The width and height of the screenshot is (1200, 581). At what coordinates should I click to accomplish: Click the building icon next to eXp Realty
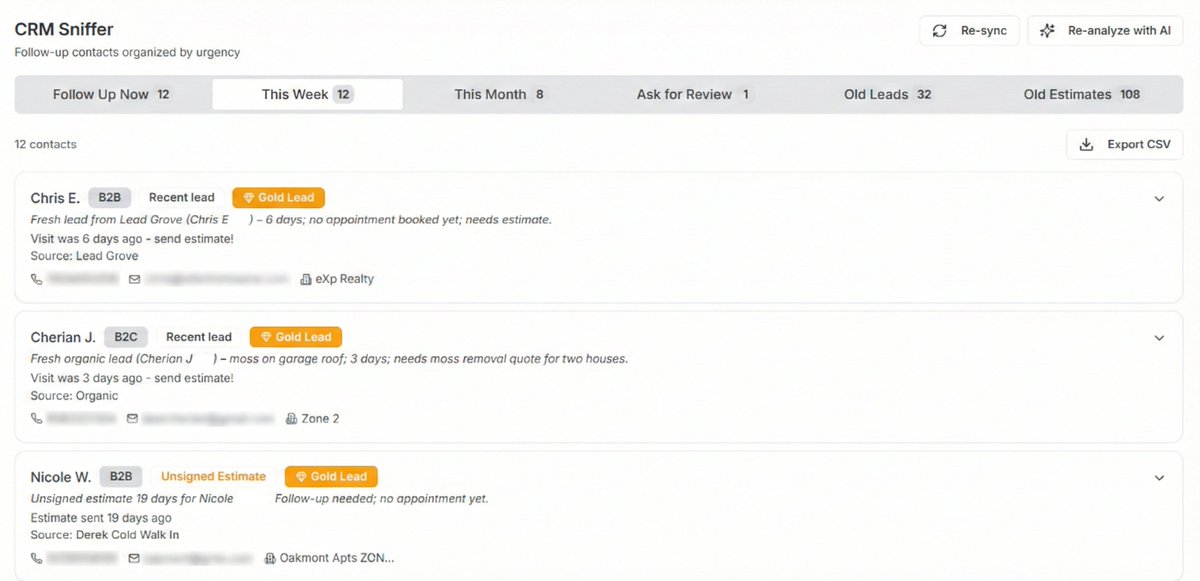pyautogui.click(x=306, y=279)
